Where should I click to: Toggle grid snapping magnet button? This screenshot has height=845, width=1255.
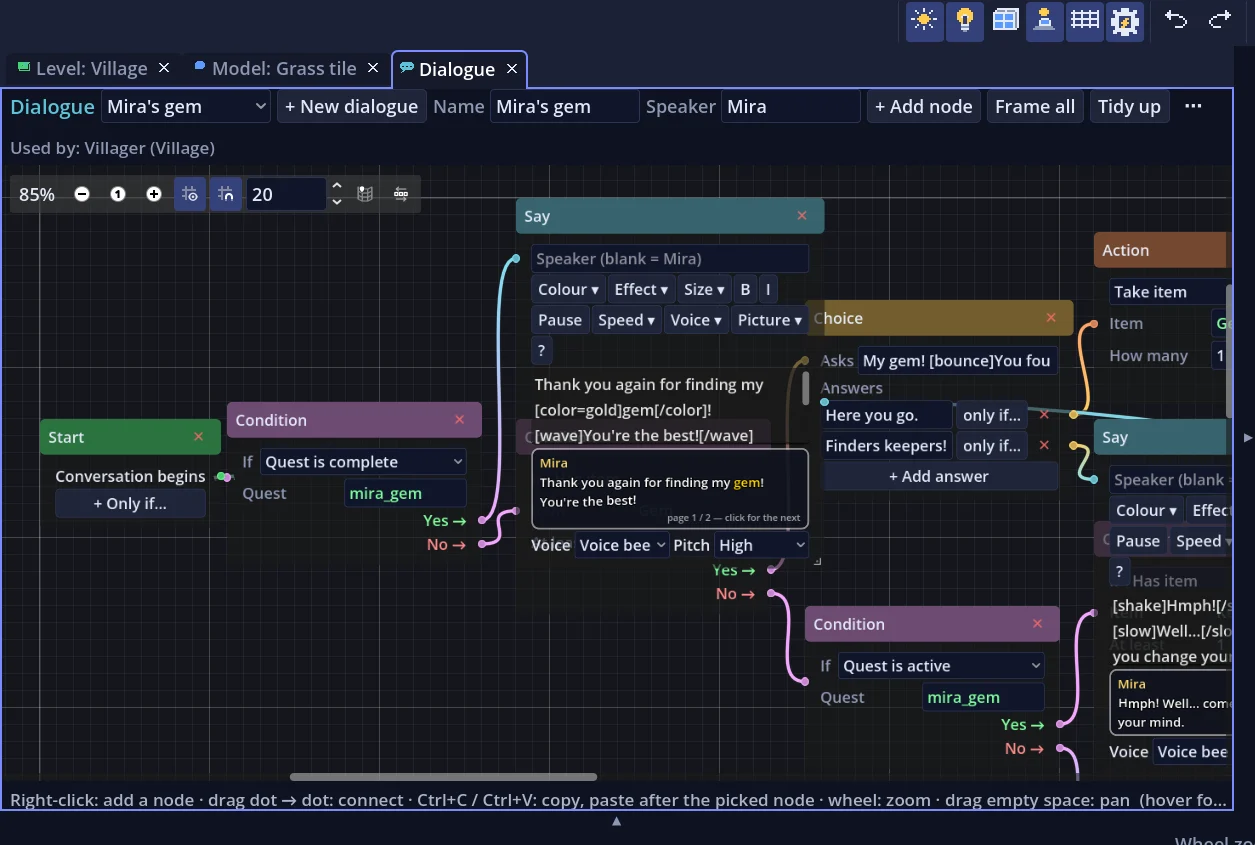pos(225,194)
